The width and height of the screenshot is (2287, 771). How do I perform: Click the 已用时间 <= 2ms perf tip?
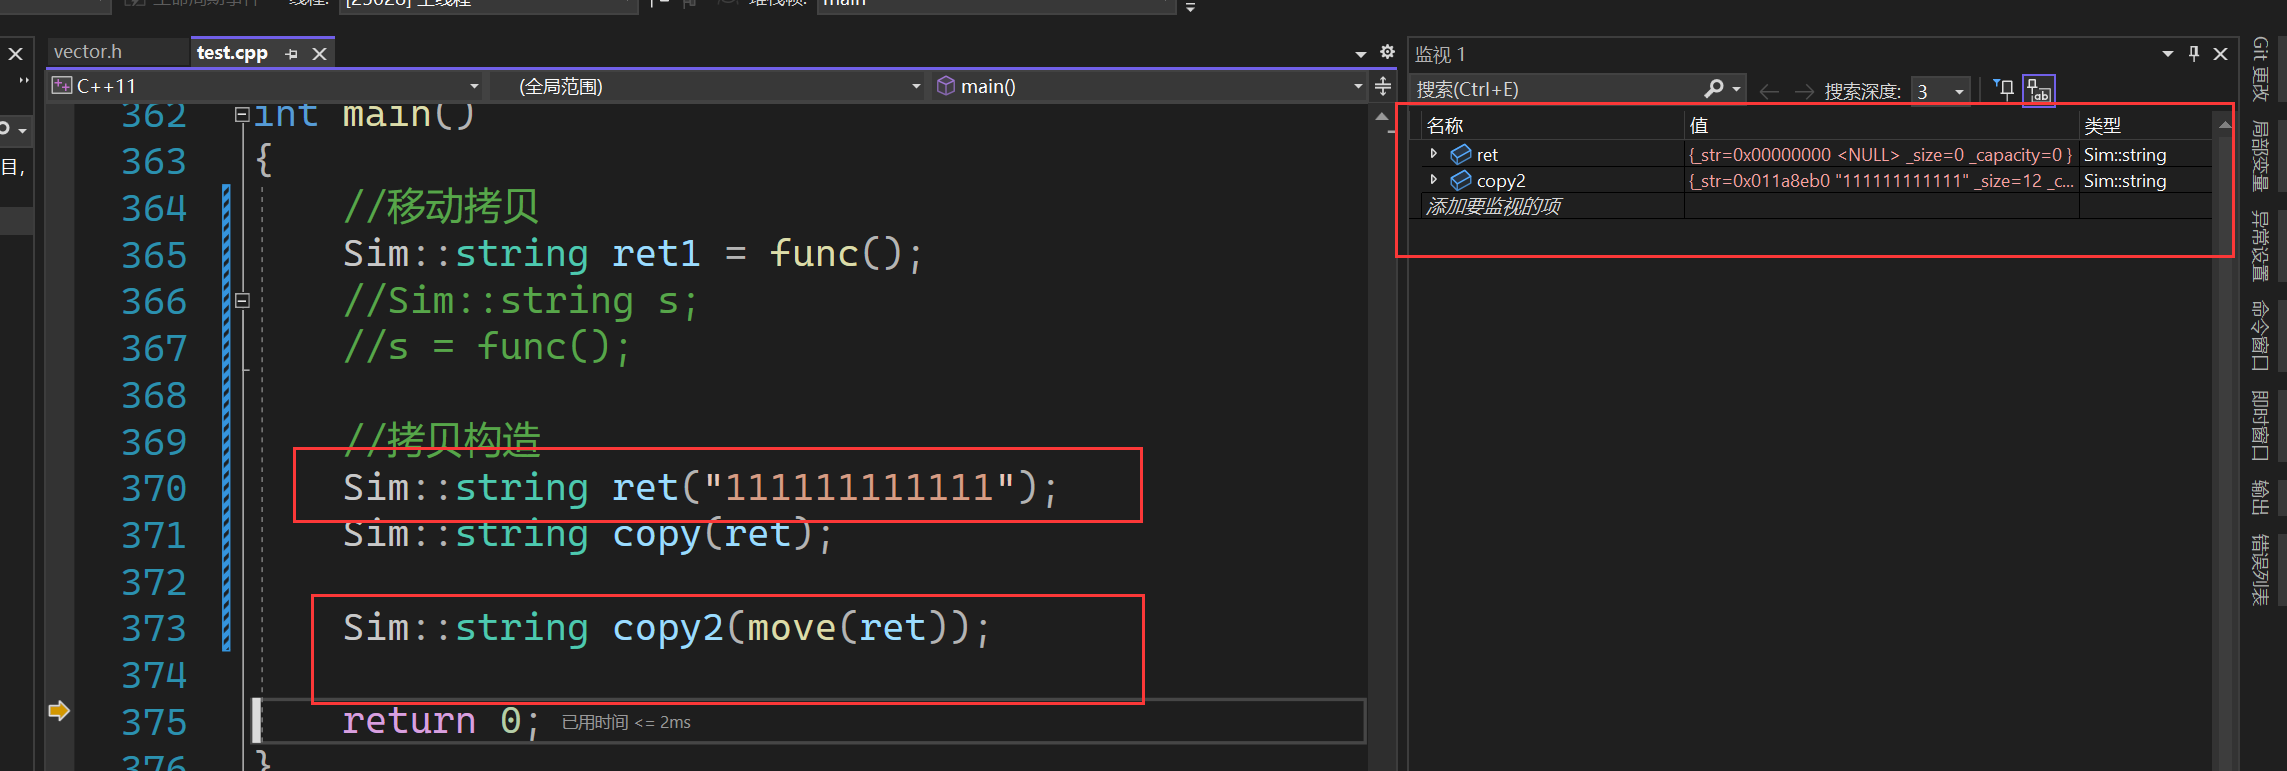coord(626,722)
